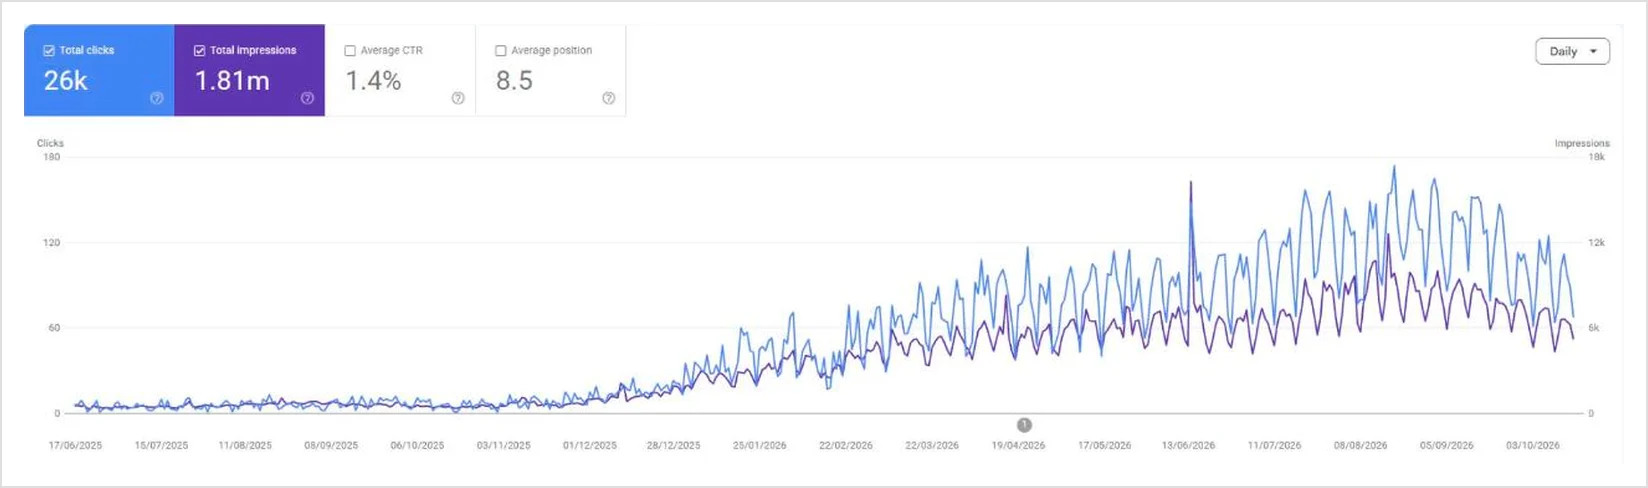Click the 01/12/2025 date axis label

click(590, 446)
